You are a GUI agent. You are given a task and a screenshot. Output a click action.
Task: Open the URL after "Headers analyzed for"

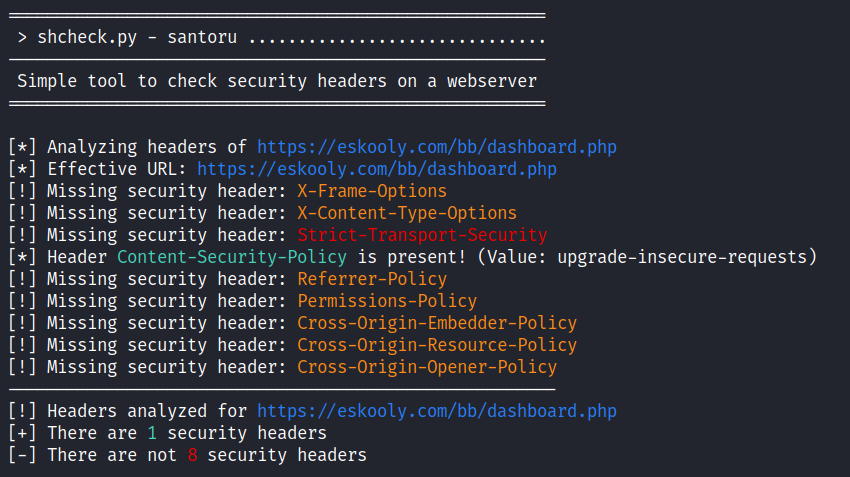tap(437, 411)
